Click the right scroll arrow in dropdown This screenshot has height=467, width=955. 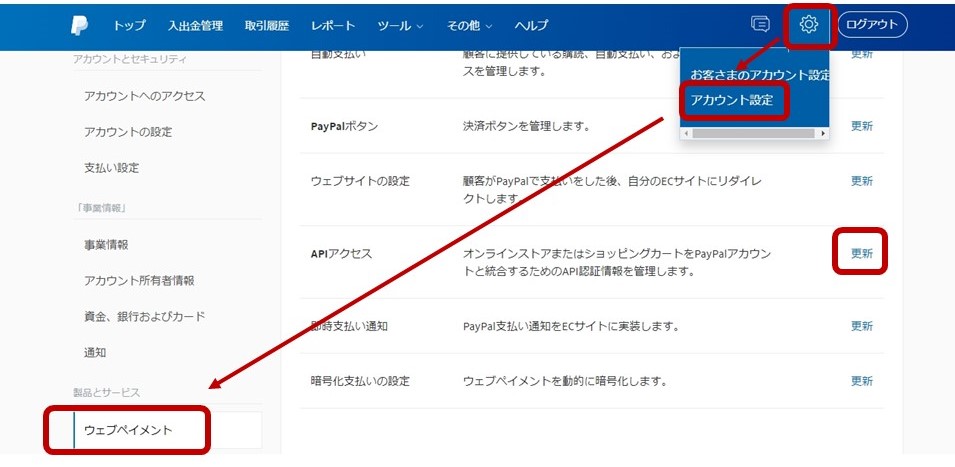click(x=824, y=133)
